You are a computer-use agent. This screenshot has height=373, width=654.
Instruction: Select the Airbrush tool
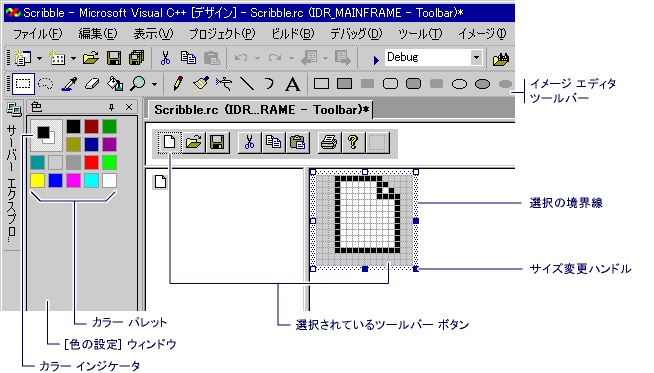(224, 84)
